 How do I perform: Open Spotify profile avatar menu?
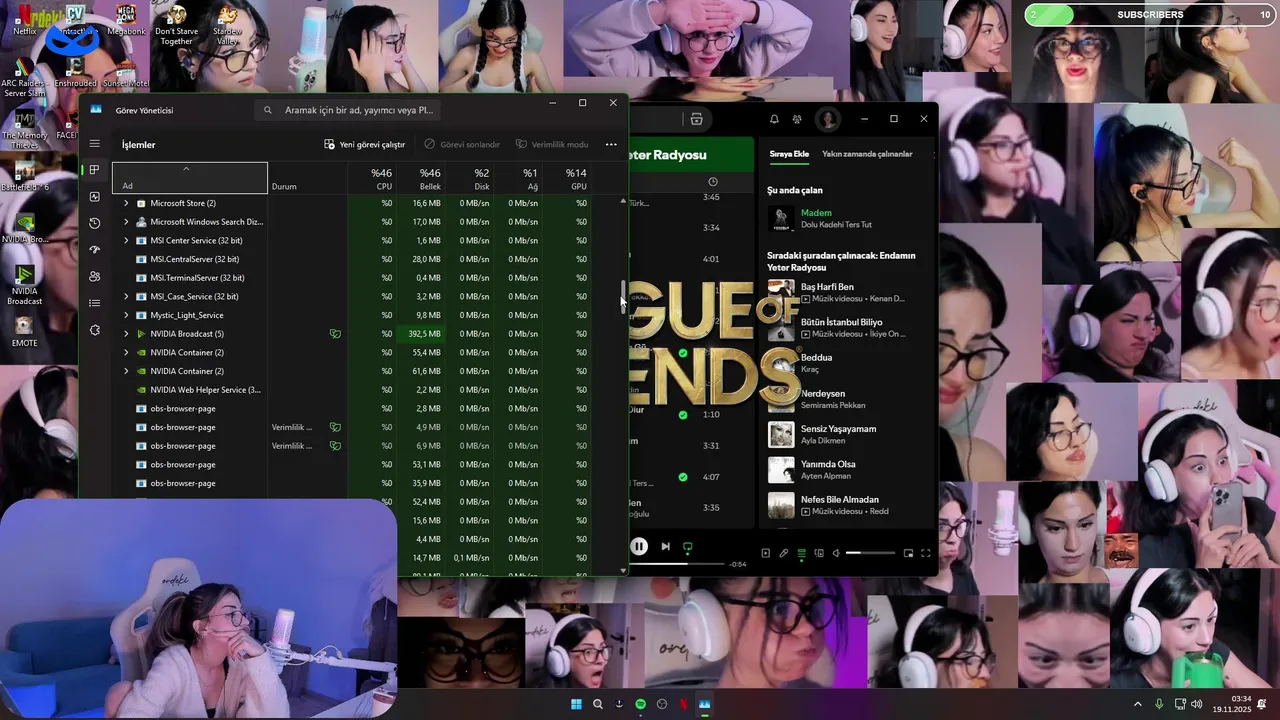coord(827,119)
